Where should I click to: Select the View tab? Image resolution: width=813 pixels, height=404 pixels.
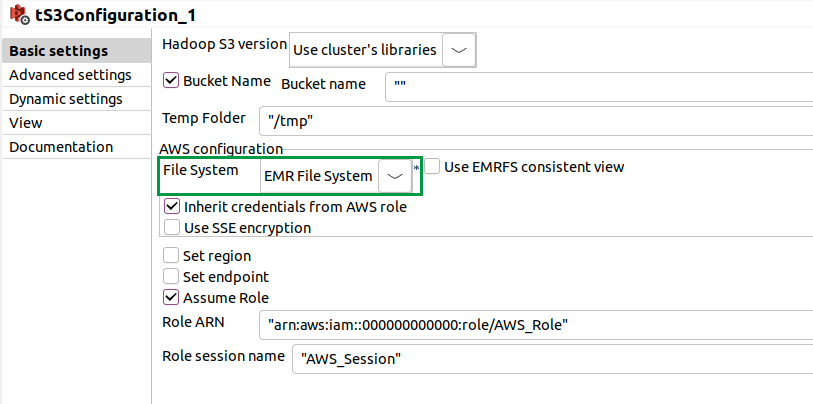[x=76, y=123]
